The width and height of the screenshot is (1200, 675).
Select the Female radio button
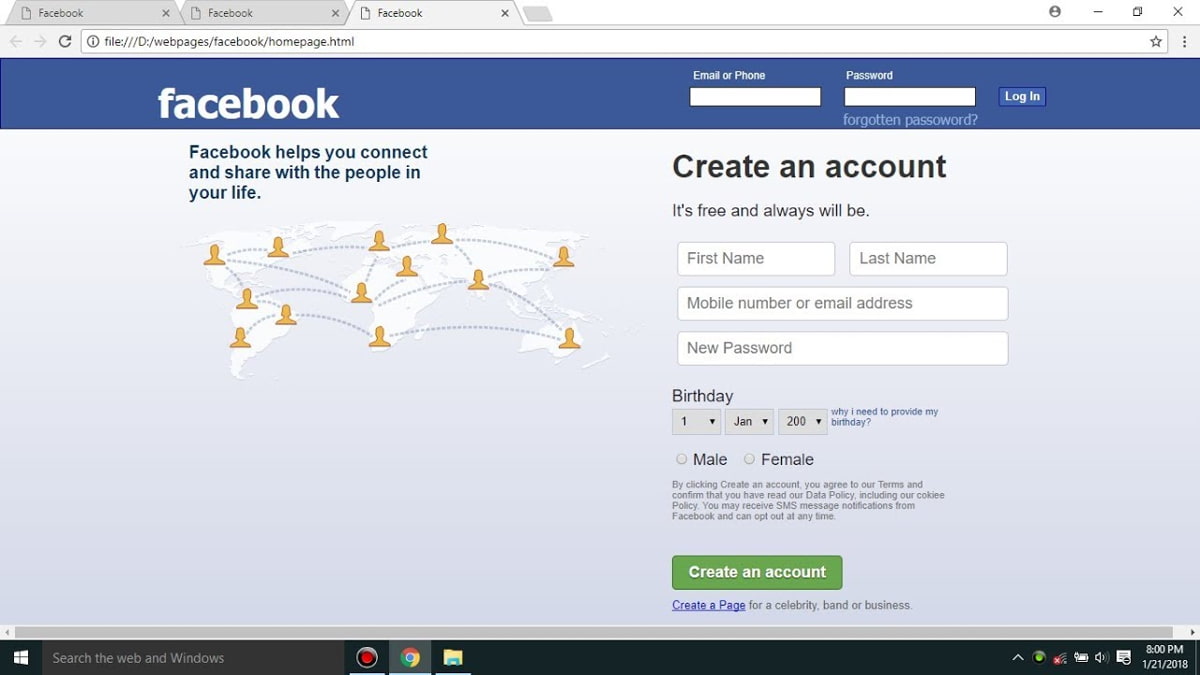click(749, 458)
